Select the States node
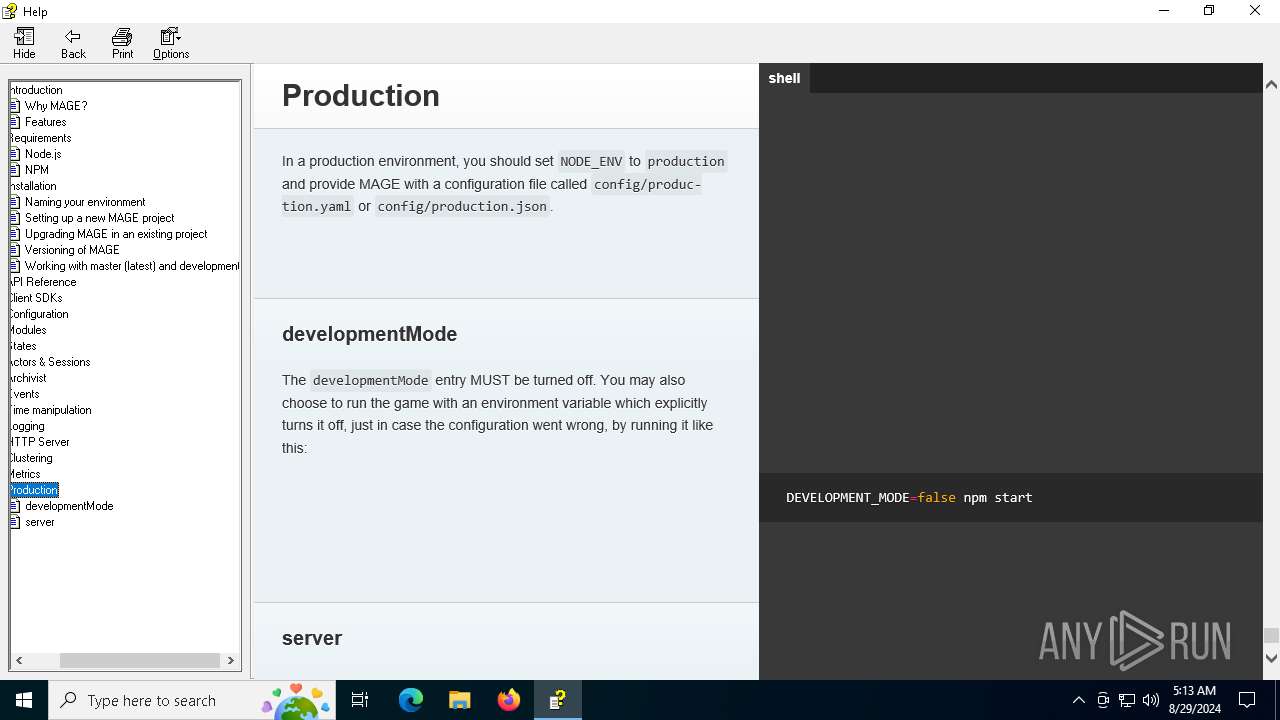Viewport: 1280px width, 720px height. (x=23, y=346)
